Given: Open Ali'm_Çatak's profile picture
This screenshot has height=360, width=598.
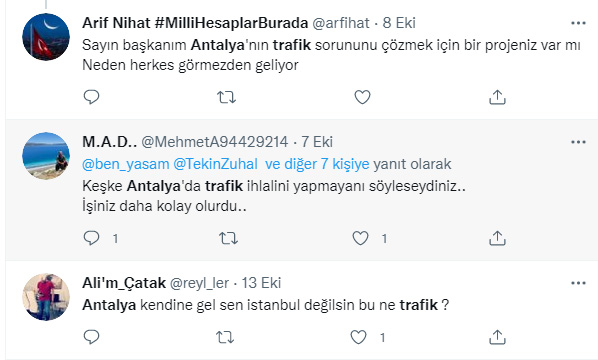Looking at the screenshot, I should [x=46, y=297].
